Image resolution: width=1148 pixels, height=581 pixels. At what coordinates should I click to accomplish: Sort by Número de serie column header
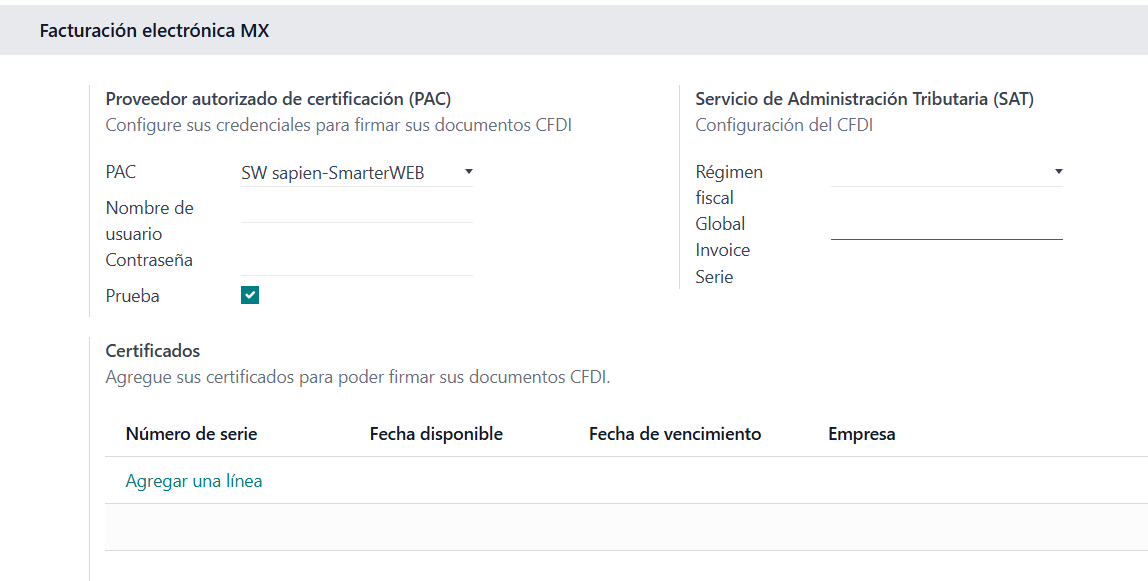coord(191,434)
